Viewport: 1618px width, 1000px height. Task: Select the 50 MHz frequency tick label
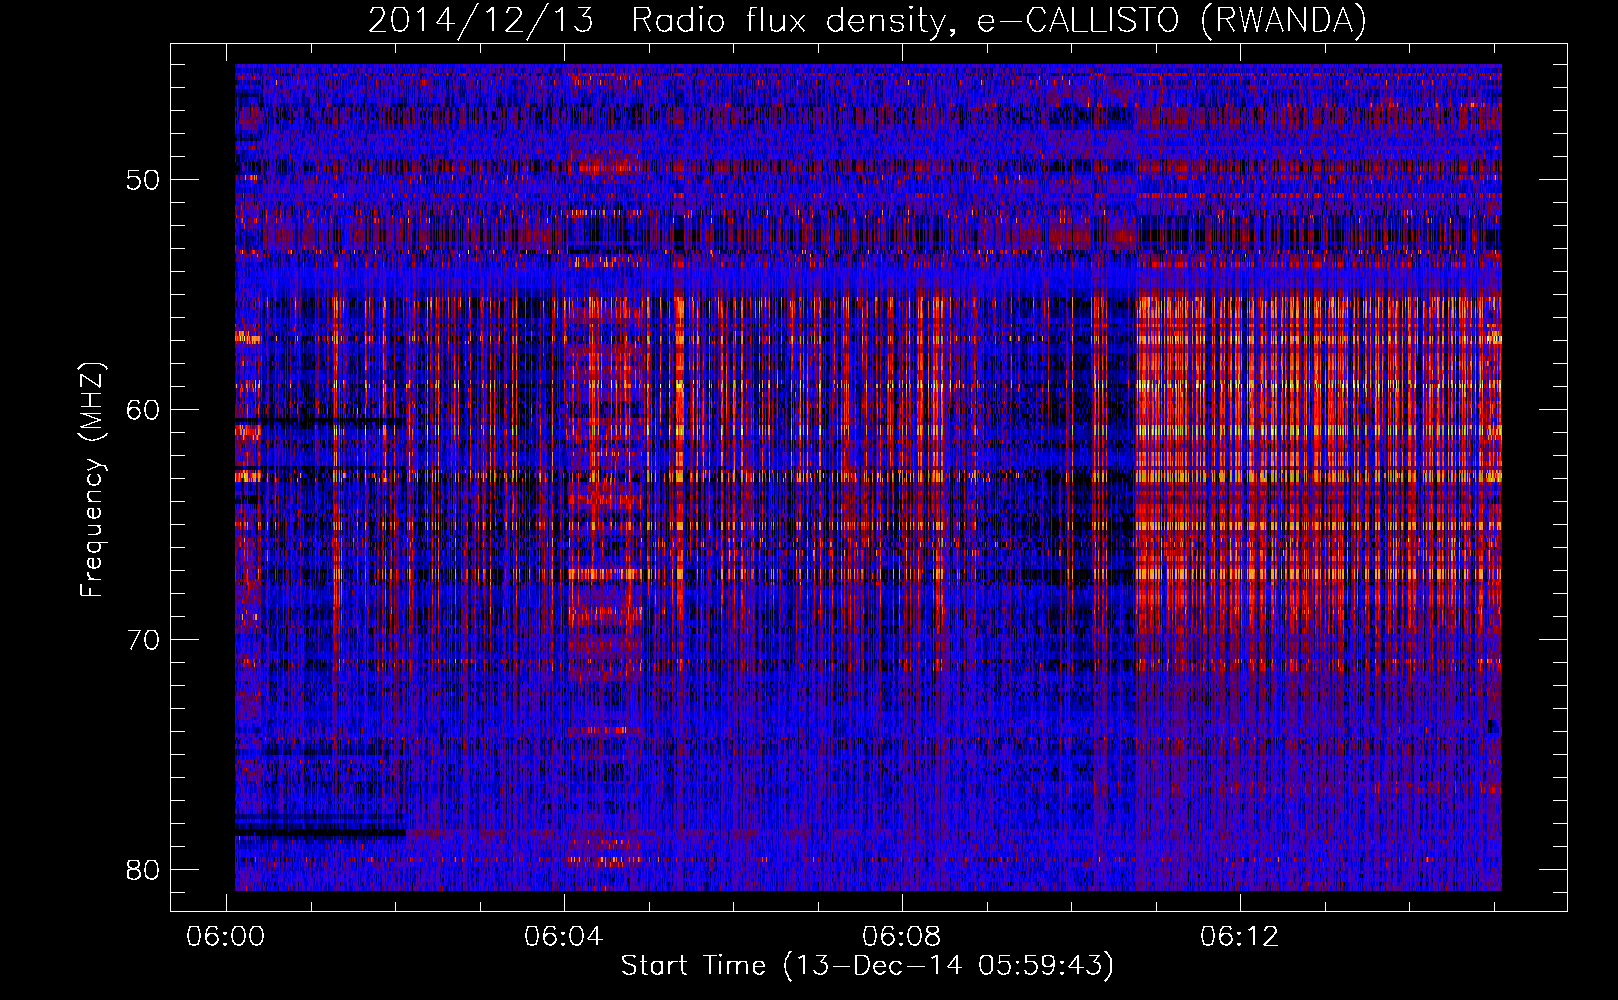tap(143, 180)
